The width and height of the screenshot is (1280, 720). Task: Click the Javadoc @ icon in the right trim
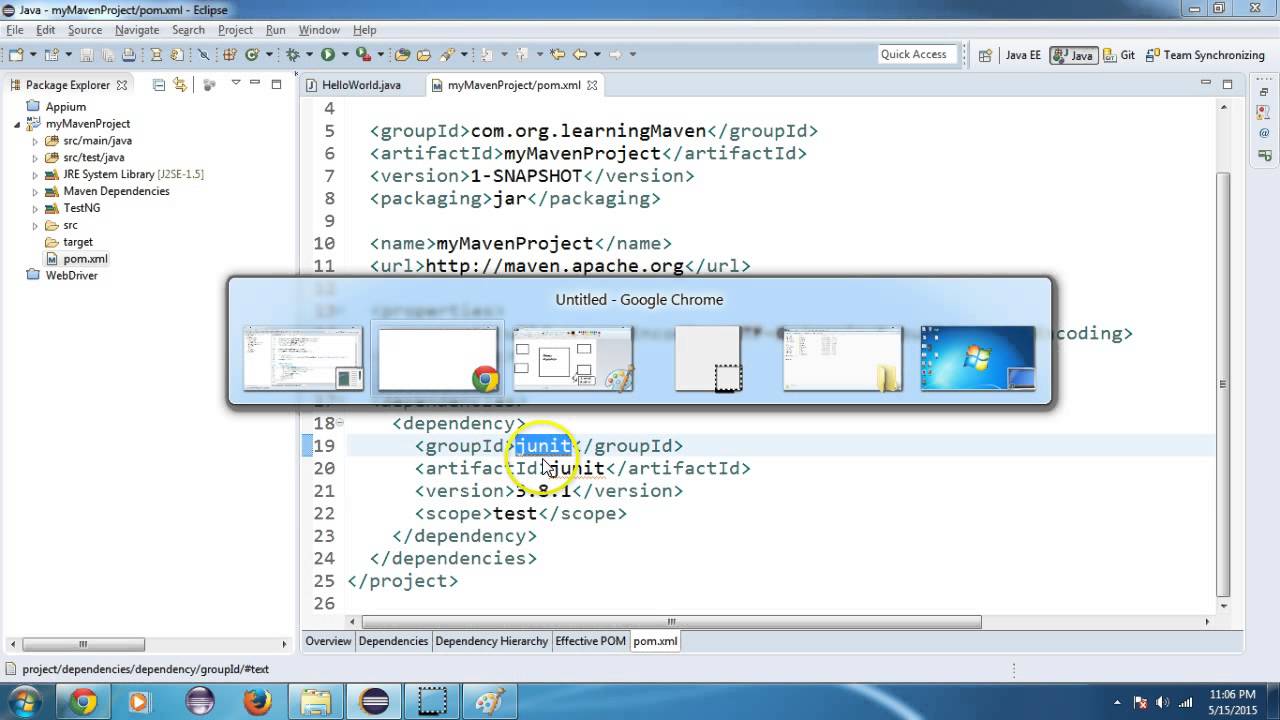1265,133
